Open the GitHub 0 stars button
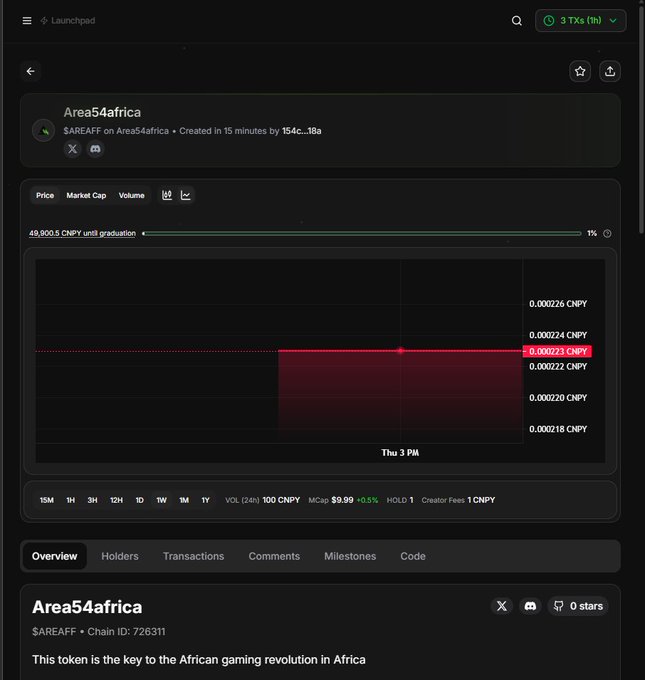This screenshot has width=645, height=680. (x=578, y=606)
